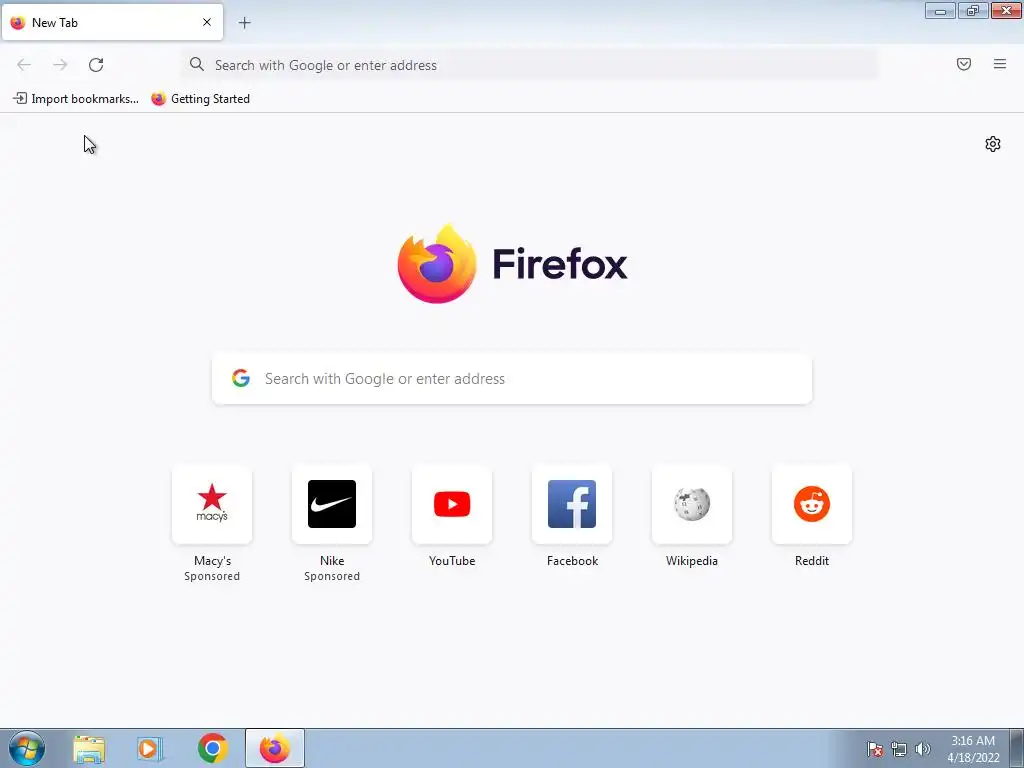This screenshot has width=1024, height=768.
Task: Open the YouTube shortcut tile
Action: (452, 504)
